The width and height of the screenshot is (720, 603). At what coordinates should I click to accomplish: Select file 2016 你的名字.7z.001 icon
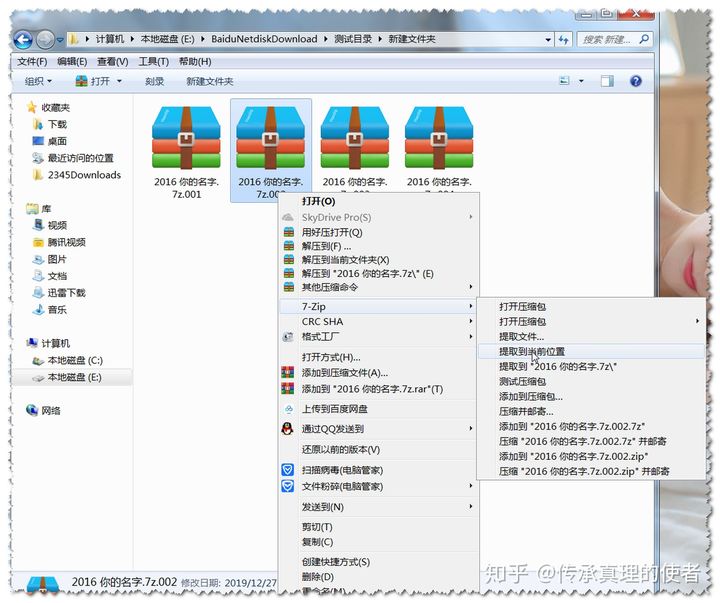click(x=186, y=138)
